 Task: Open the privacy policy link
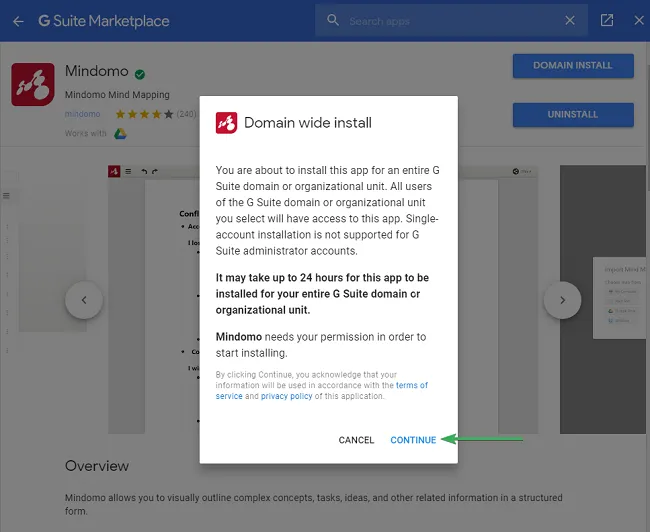(288, 396)
